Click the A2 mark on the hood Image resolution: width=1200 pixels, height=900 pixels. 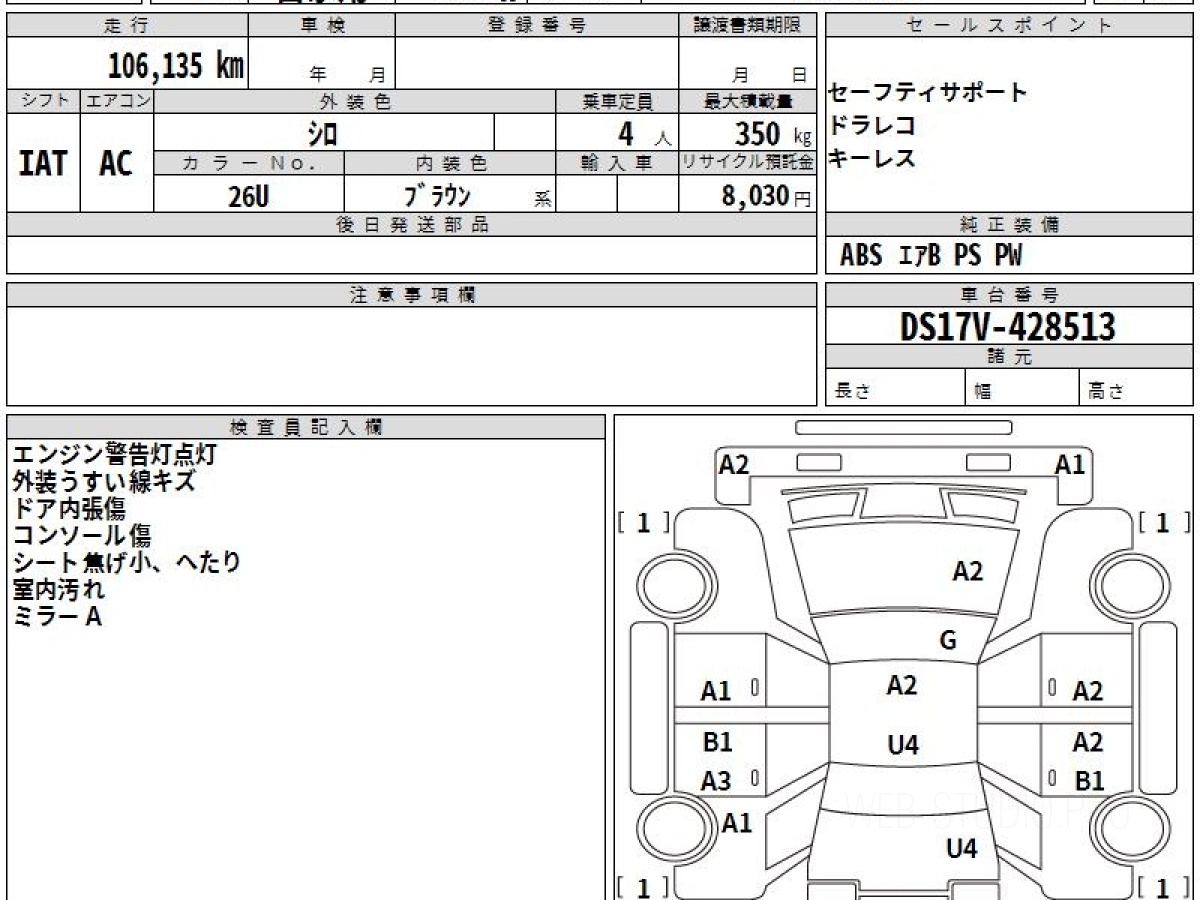967,571
